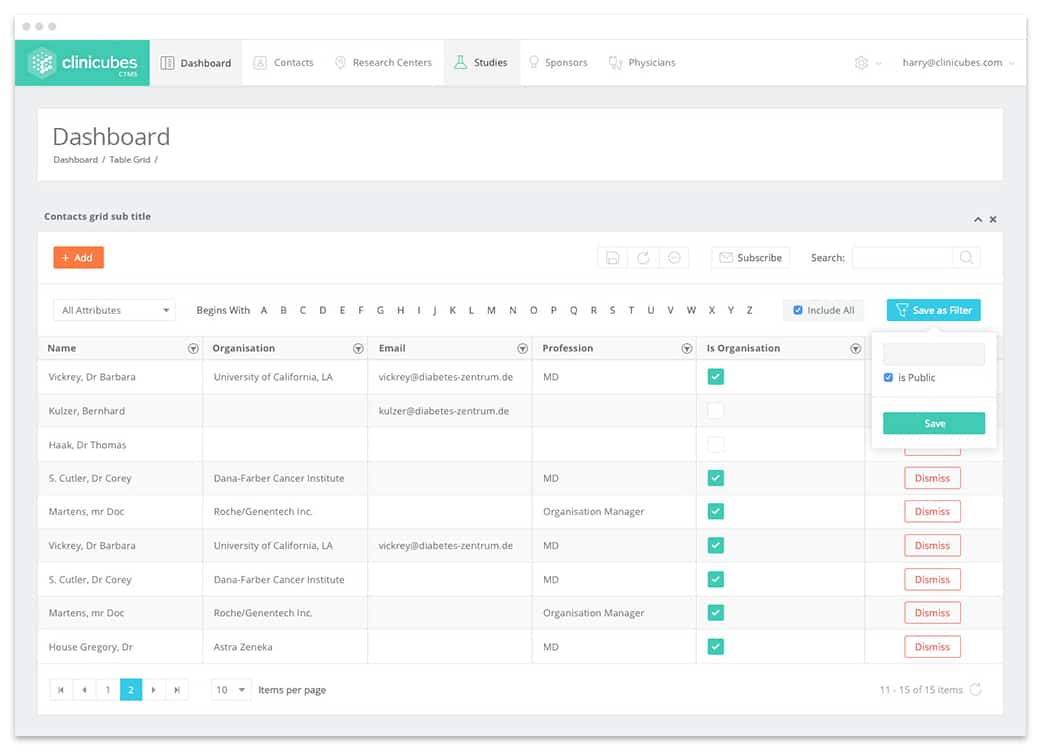The height and width of the screenshot is (751, 1041).
Task: Filter names beginning with letter M
Action: 491,310
